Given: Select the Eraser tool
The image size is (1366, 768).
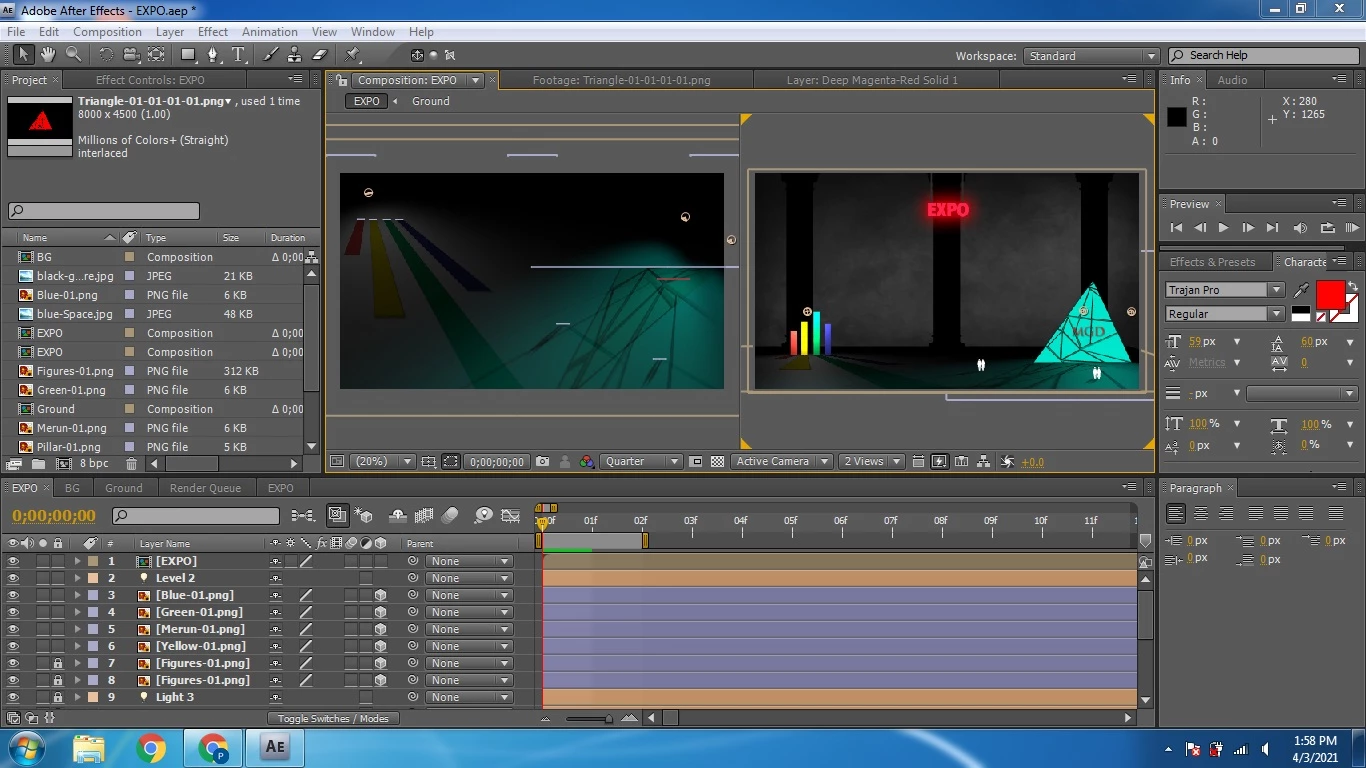Looking at the screenshot, I should (x=320, y=55).
